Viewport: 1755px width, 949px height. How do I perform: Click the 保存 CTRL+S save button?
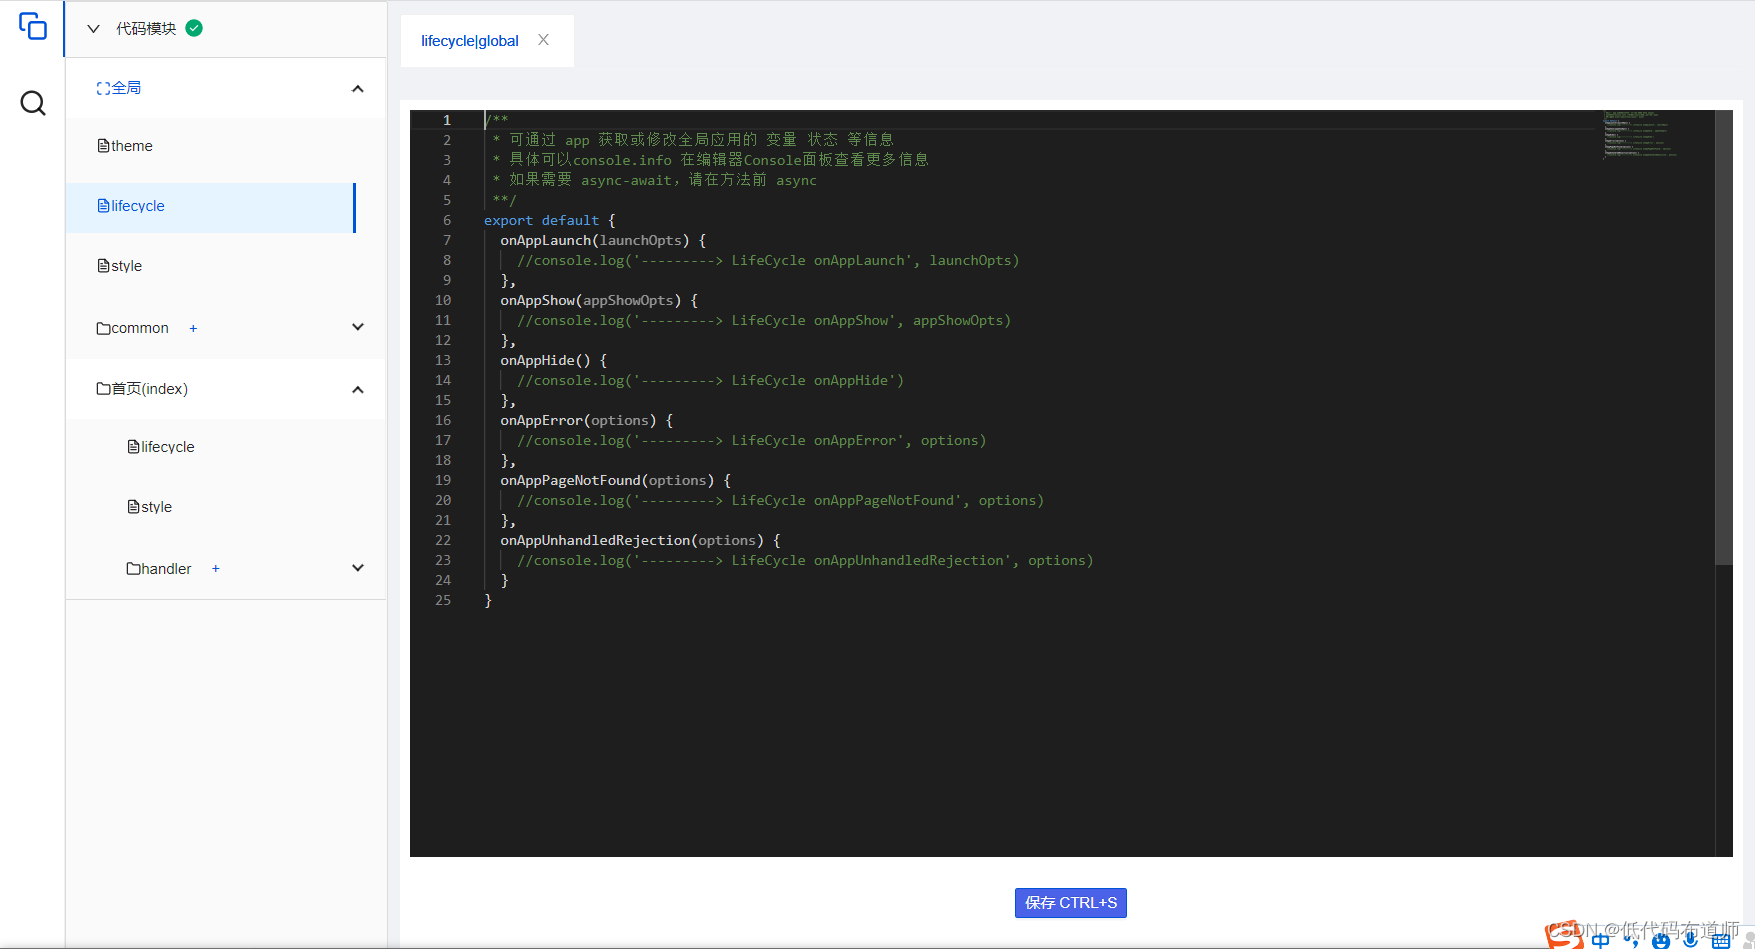[x=1071, y=903]
